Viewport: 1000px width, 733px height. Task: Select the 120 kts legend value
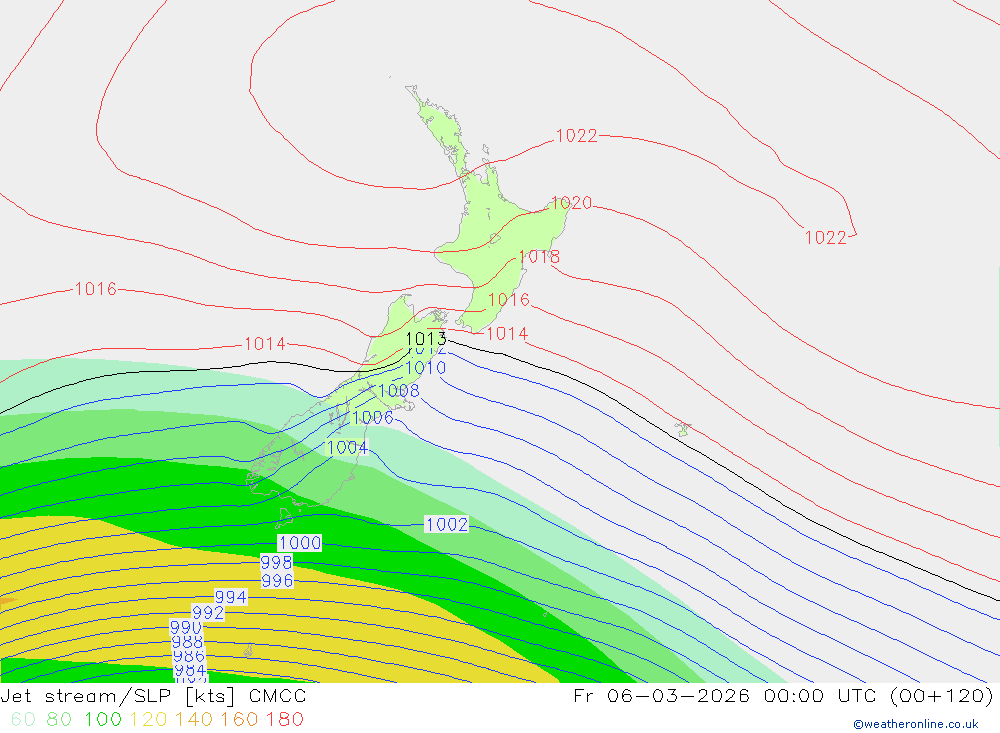pyautogui.click(x=149, y=719)
